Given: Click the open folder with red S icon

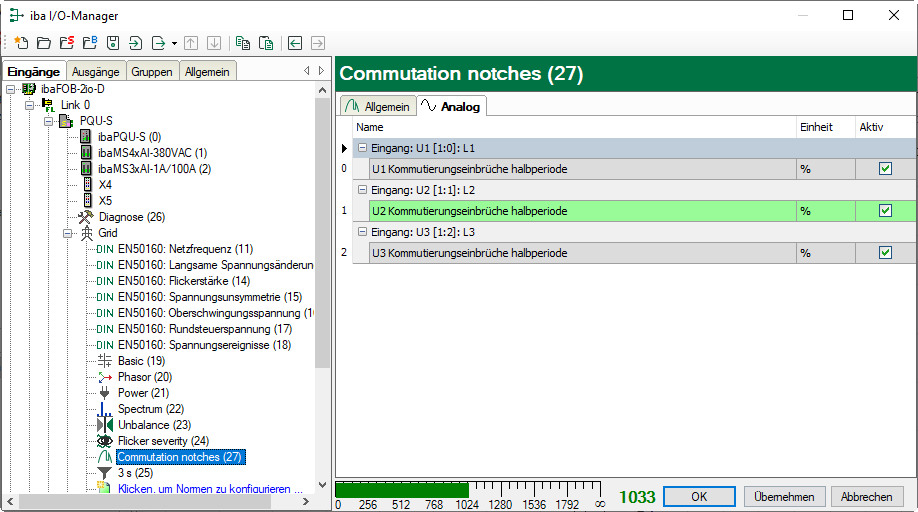Looking at the screenshot, I should point(66,43).
